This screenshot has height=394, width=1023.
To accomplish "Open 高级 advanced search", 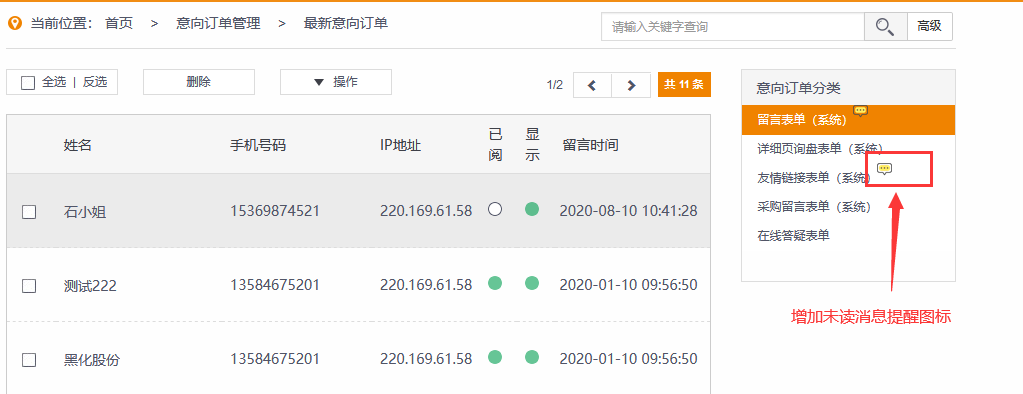I will tap(929, 27).
